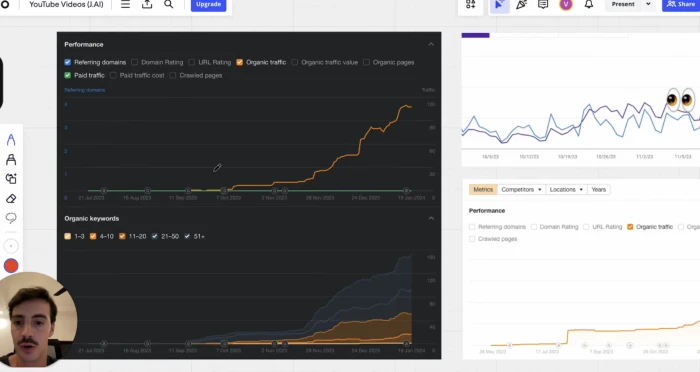Uncheck the Paid traffic checkbox
Screen dimensions: 700x372
[67, 75]
